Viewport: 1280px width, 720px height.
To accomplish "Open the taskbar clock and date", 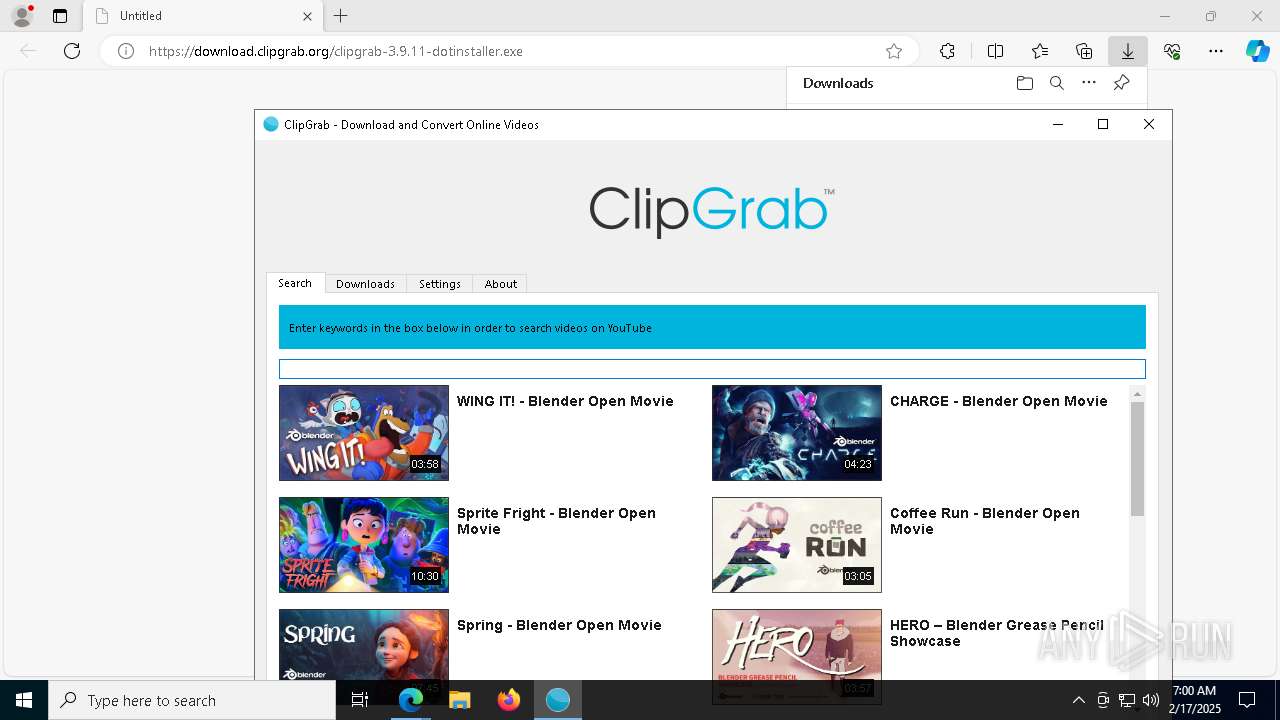I will (1195, 700).
